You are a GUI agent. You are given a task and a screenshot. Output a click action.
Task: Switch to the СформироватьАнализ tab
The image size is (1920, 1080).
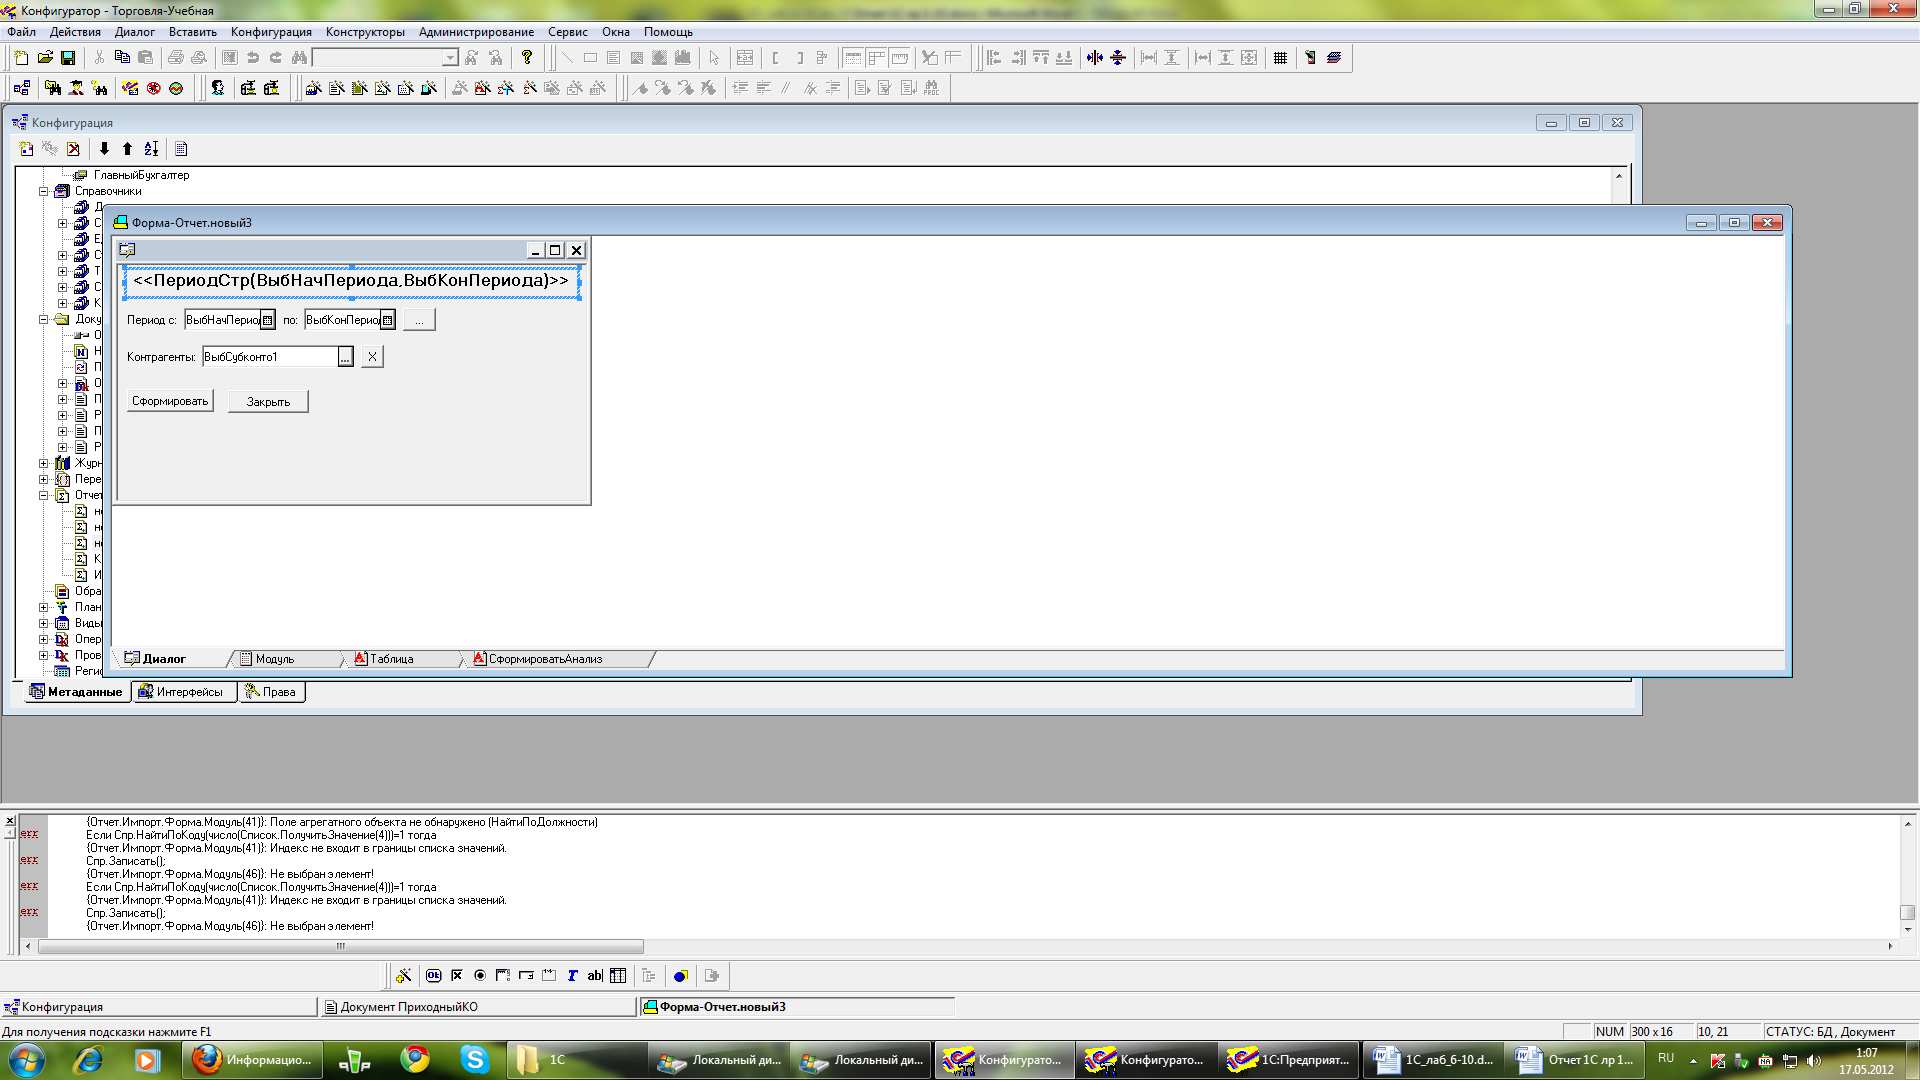tap(545, 659)
